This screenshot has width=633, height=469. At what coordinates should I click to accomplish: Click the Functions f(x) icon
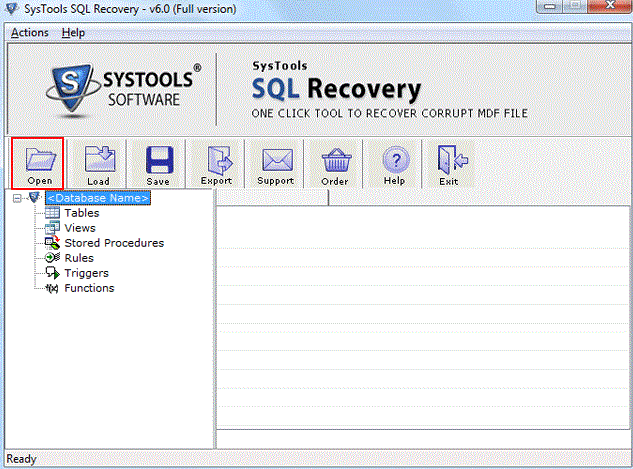[52, 288]
